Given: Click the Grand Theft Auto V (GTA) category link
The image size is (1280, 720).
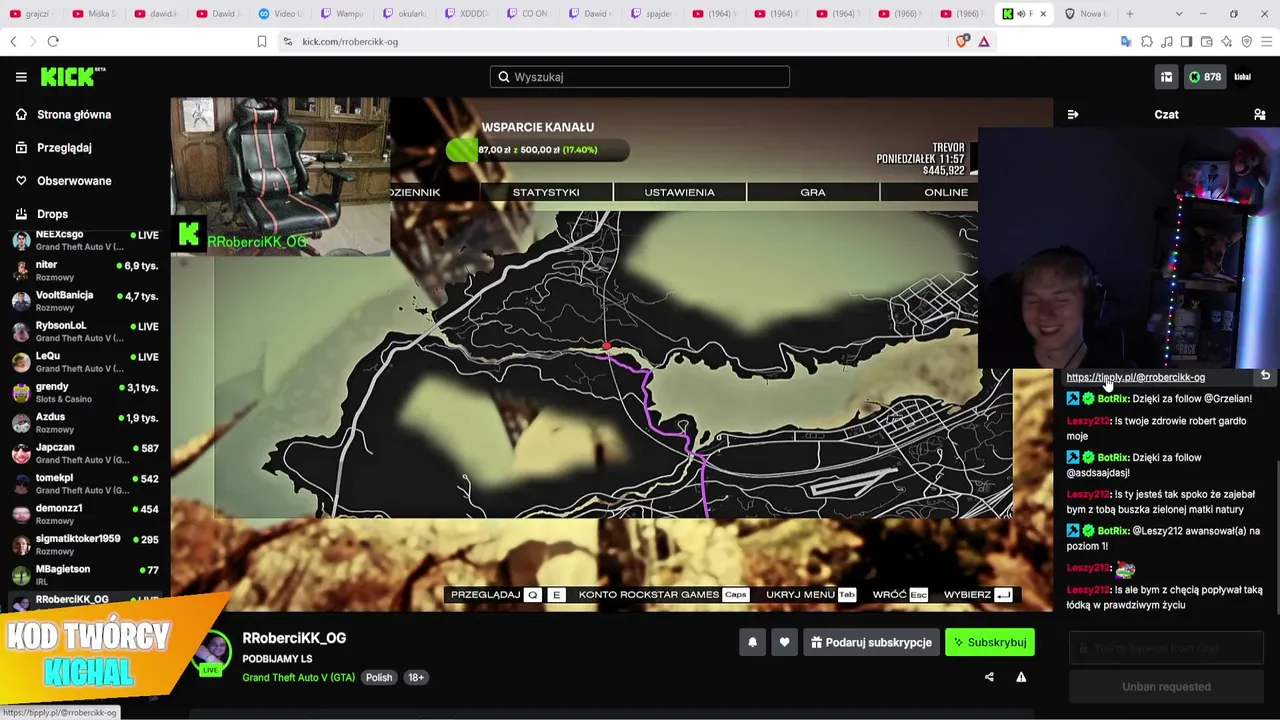Looking at the screenshot, I should tap(298, 677).
